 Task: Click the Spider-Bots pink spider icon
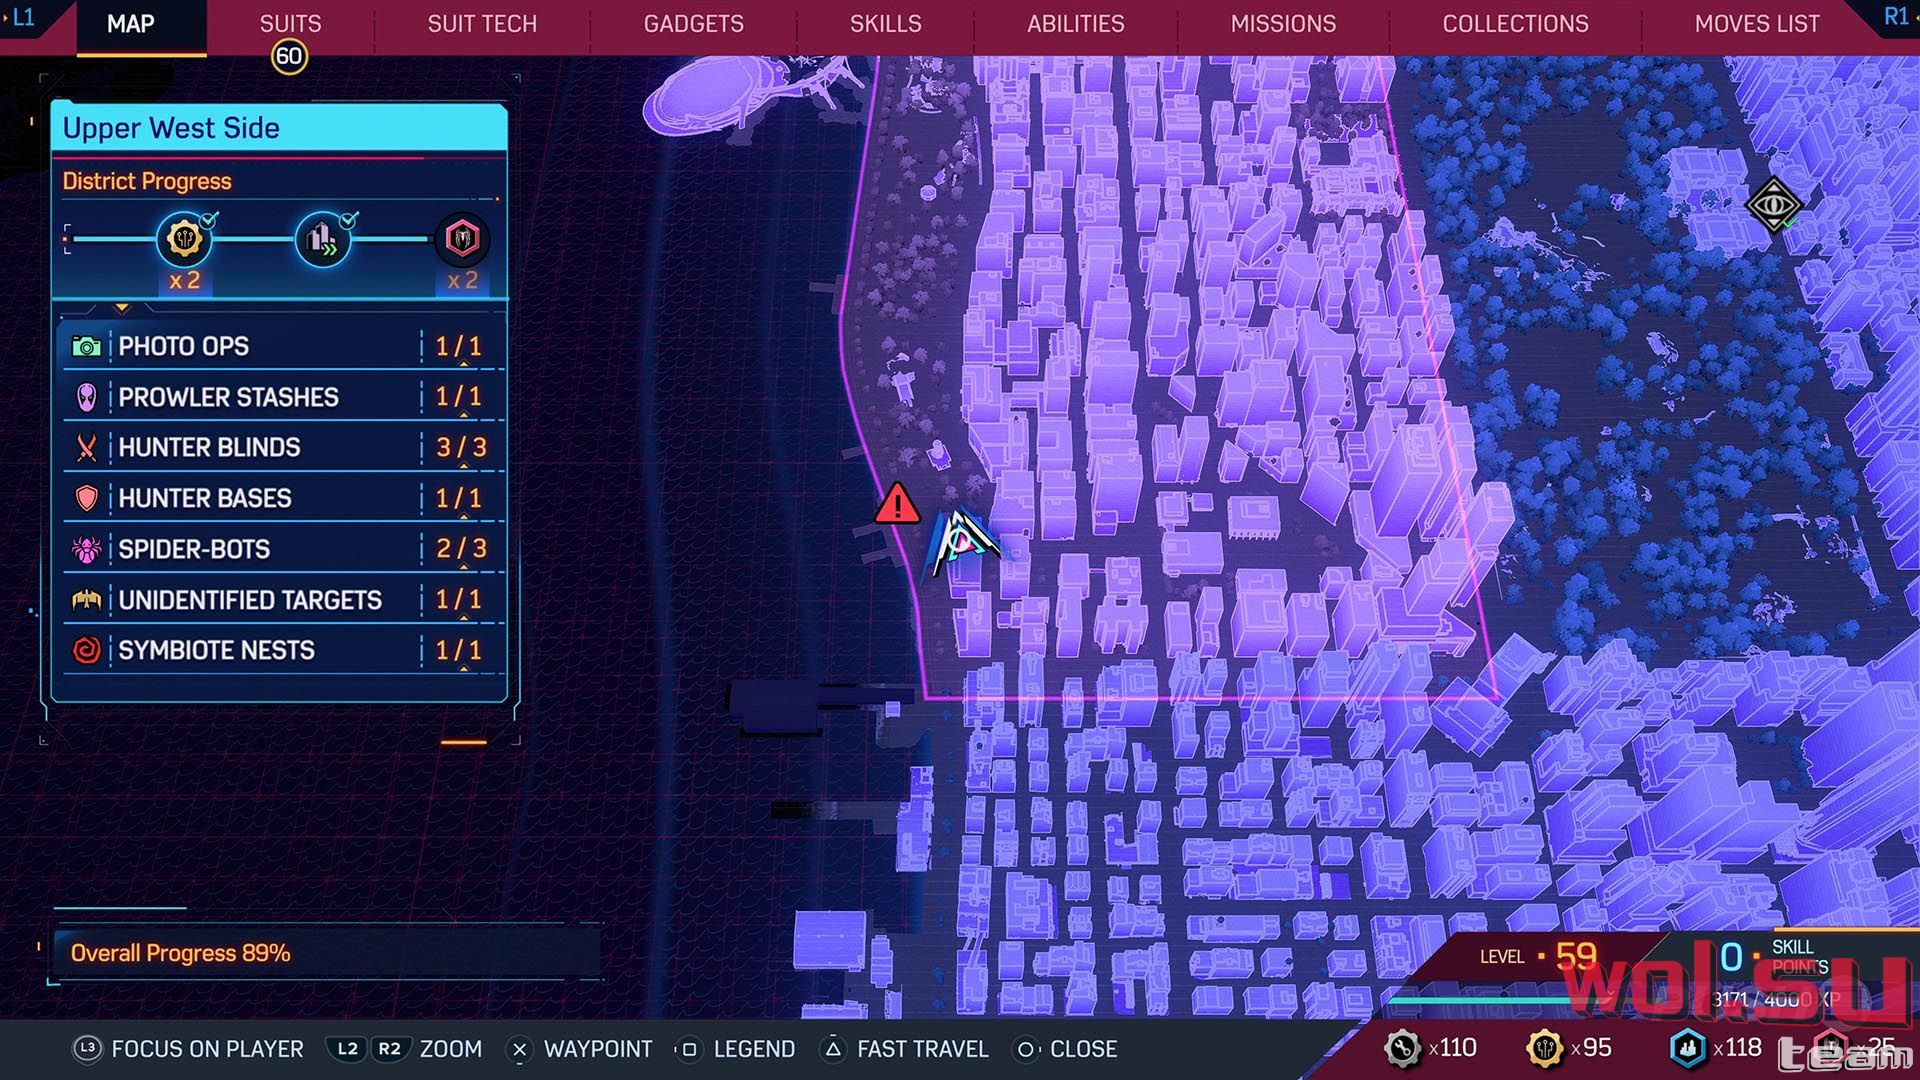[87, 549]
